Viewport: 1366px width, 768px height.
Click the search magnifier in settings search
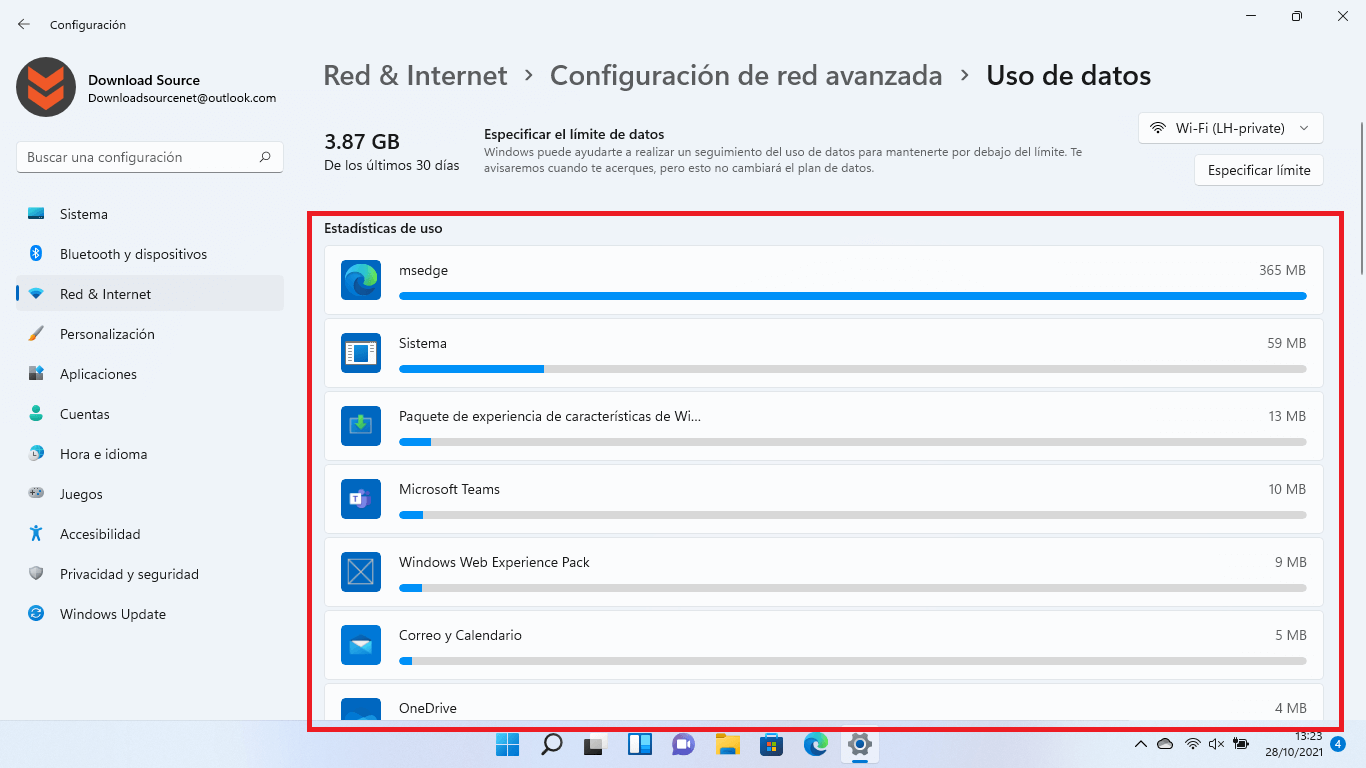[x=265, y=157]
